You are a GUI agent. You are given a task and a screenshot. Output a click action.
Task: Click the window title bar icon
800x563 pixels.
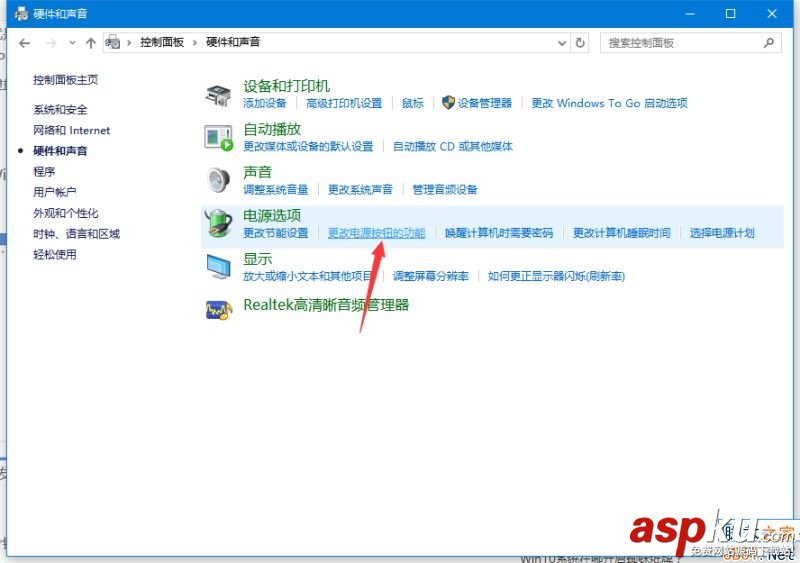[x=21, y=14]
